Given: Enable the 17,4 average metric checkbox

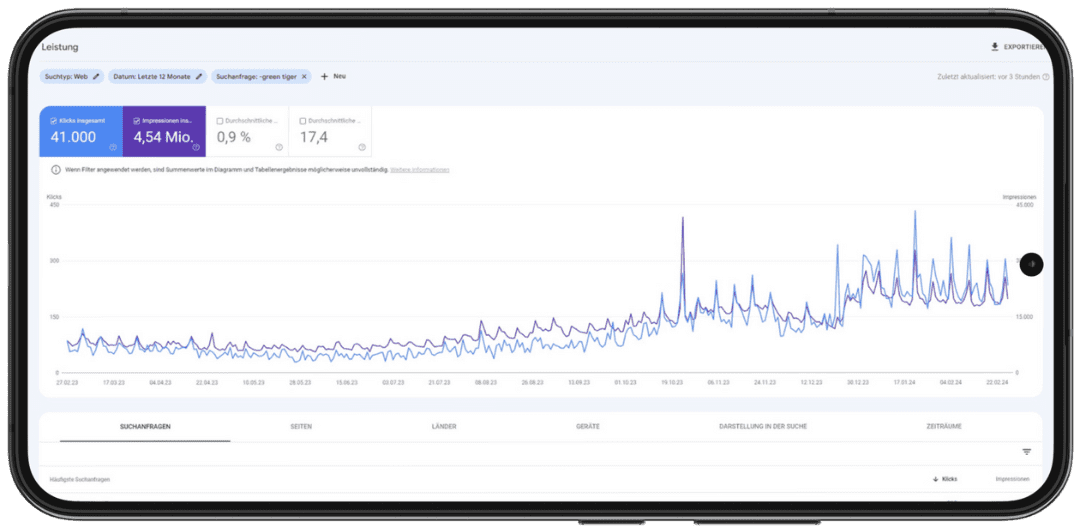Looking at the screenshot, I should 303,121.
